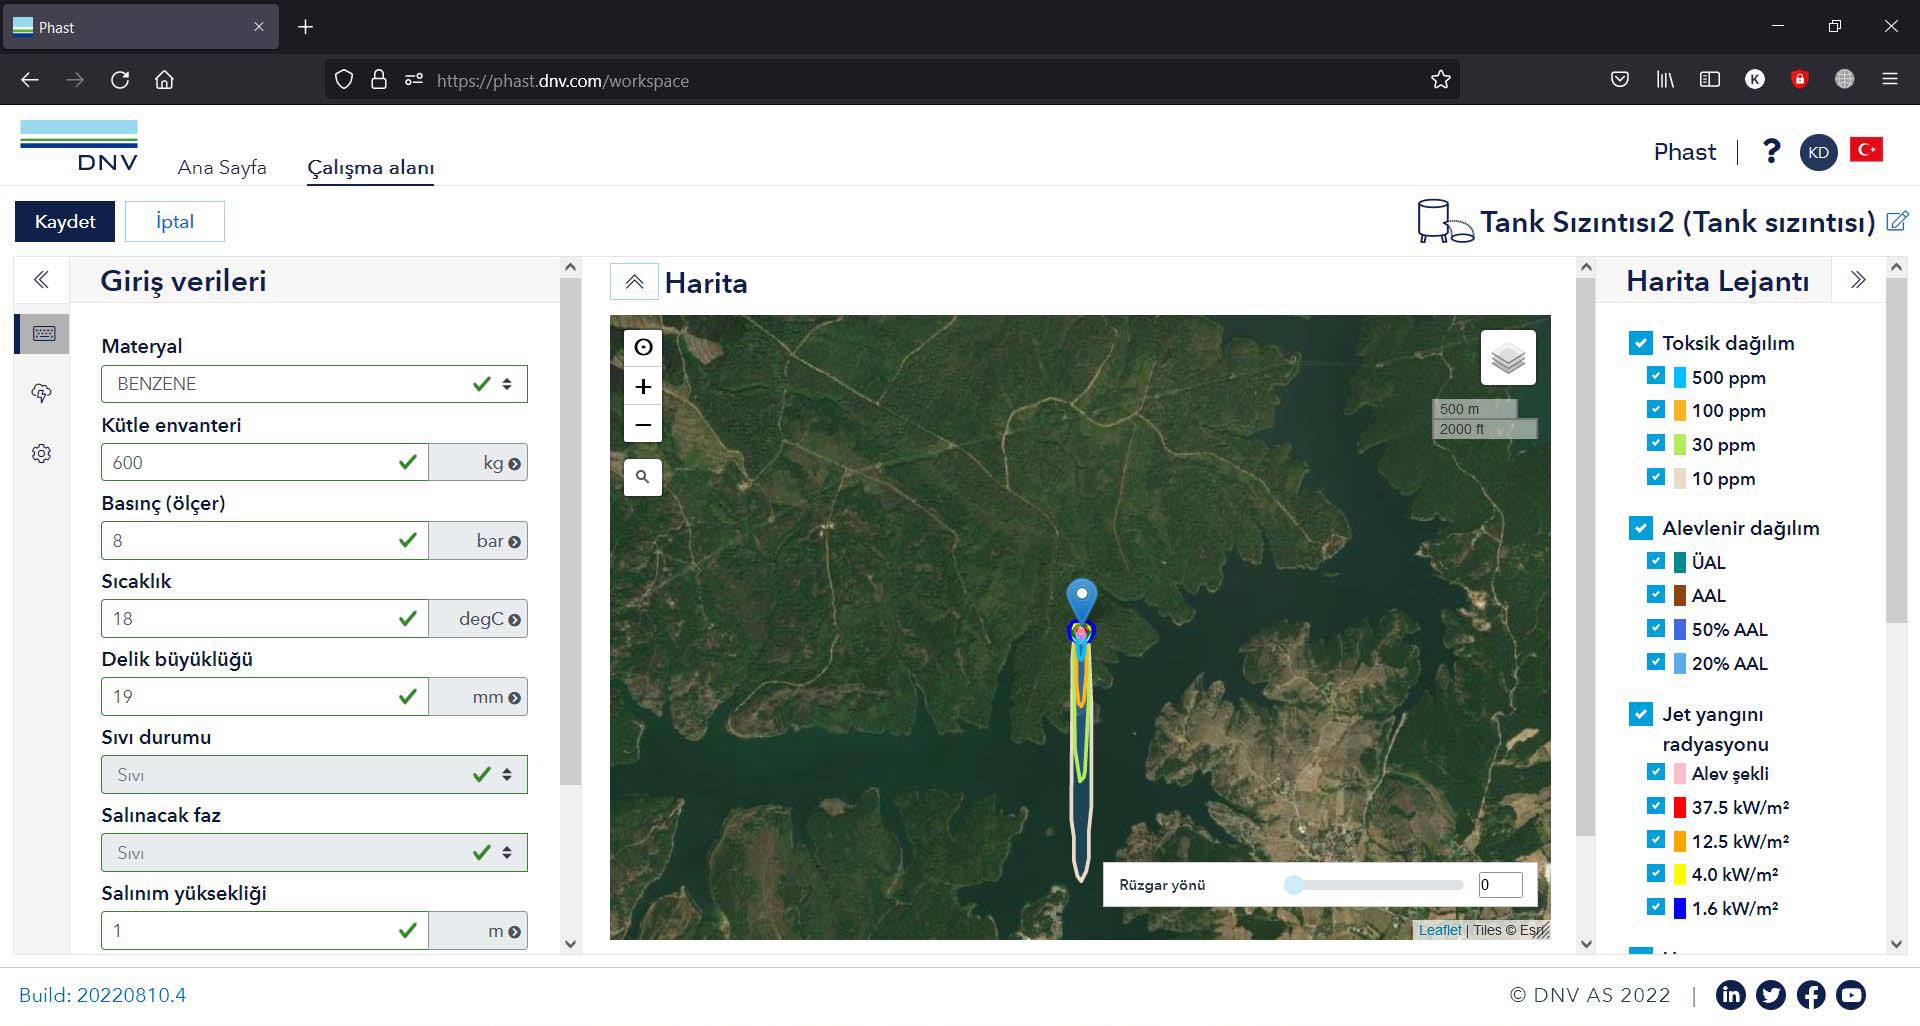Click the Rüzgar yönü slider handle
Image resolution: width=1920 pixels, height=1026 pixels.
1294,884
